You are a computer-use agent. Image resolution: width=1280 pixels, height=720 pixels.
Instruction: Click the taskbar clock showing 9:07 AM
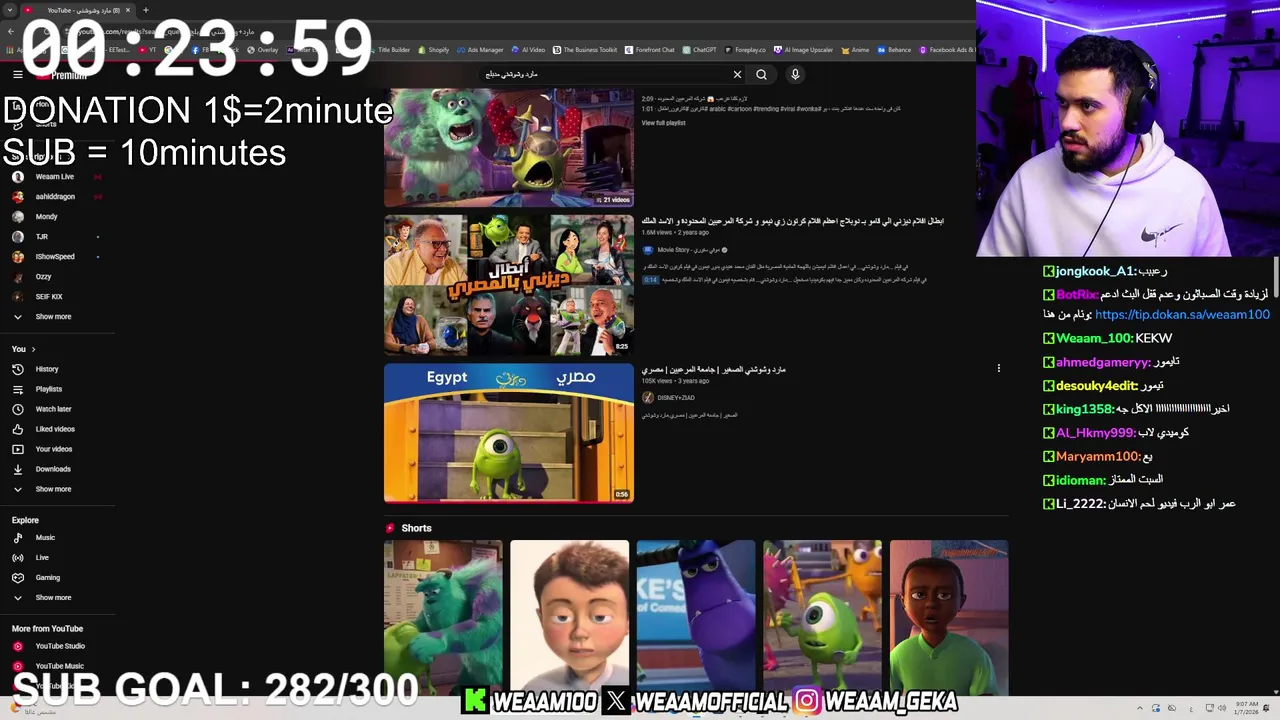(x=1246, y=708)
